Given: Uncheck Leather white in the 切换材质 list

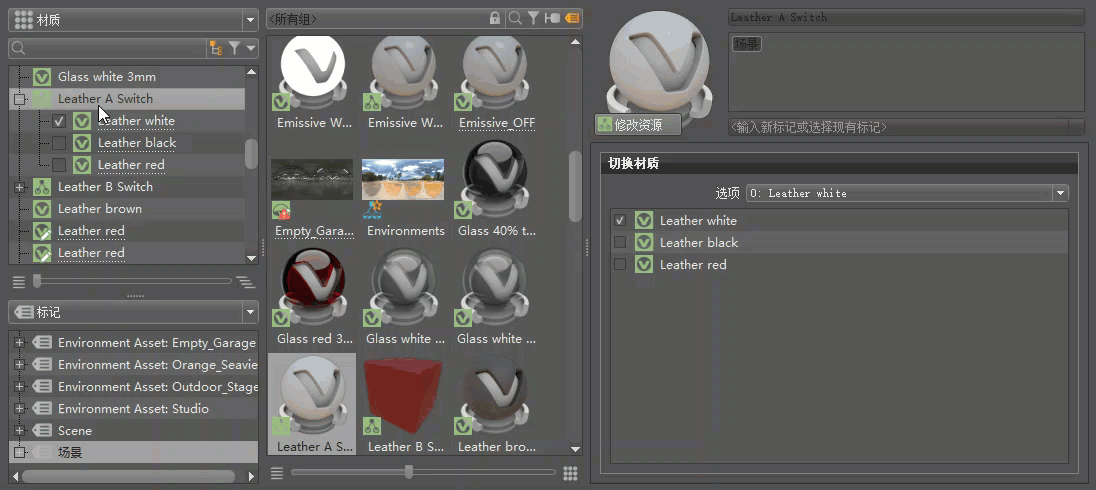Looking at the screenshot, I should (x=619, y=221).
